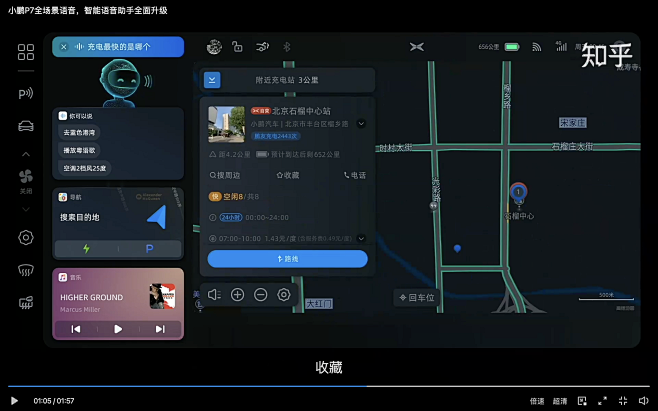Select suggestion 播放粤语歌
This screenshot has height=411, width=658.
point(79,150)
